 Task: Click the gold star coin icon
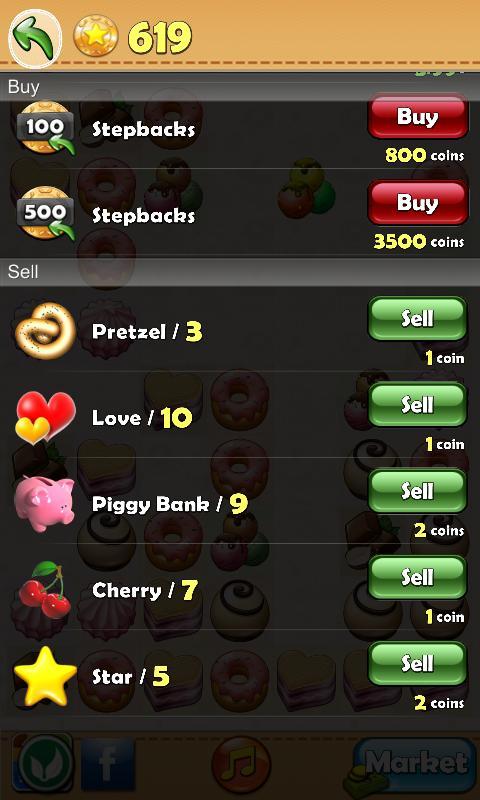tap(96, 36)
